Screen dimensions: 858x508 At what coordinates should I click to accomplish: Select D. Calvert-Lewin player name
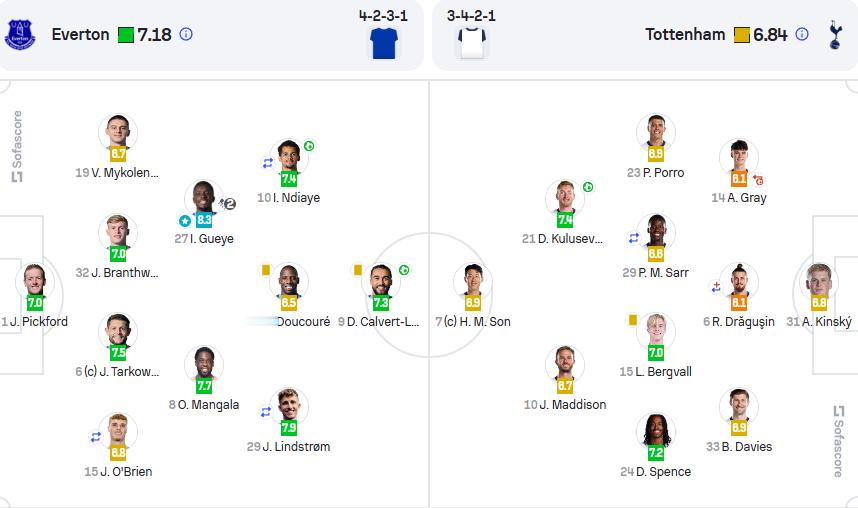(383, 322)
